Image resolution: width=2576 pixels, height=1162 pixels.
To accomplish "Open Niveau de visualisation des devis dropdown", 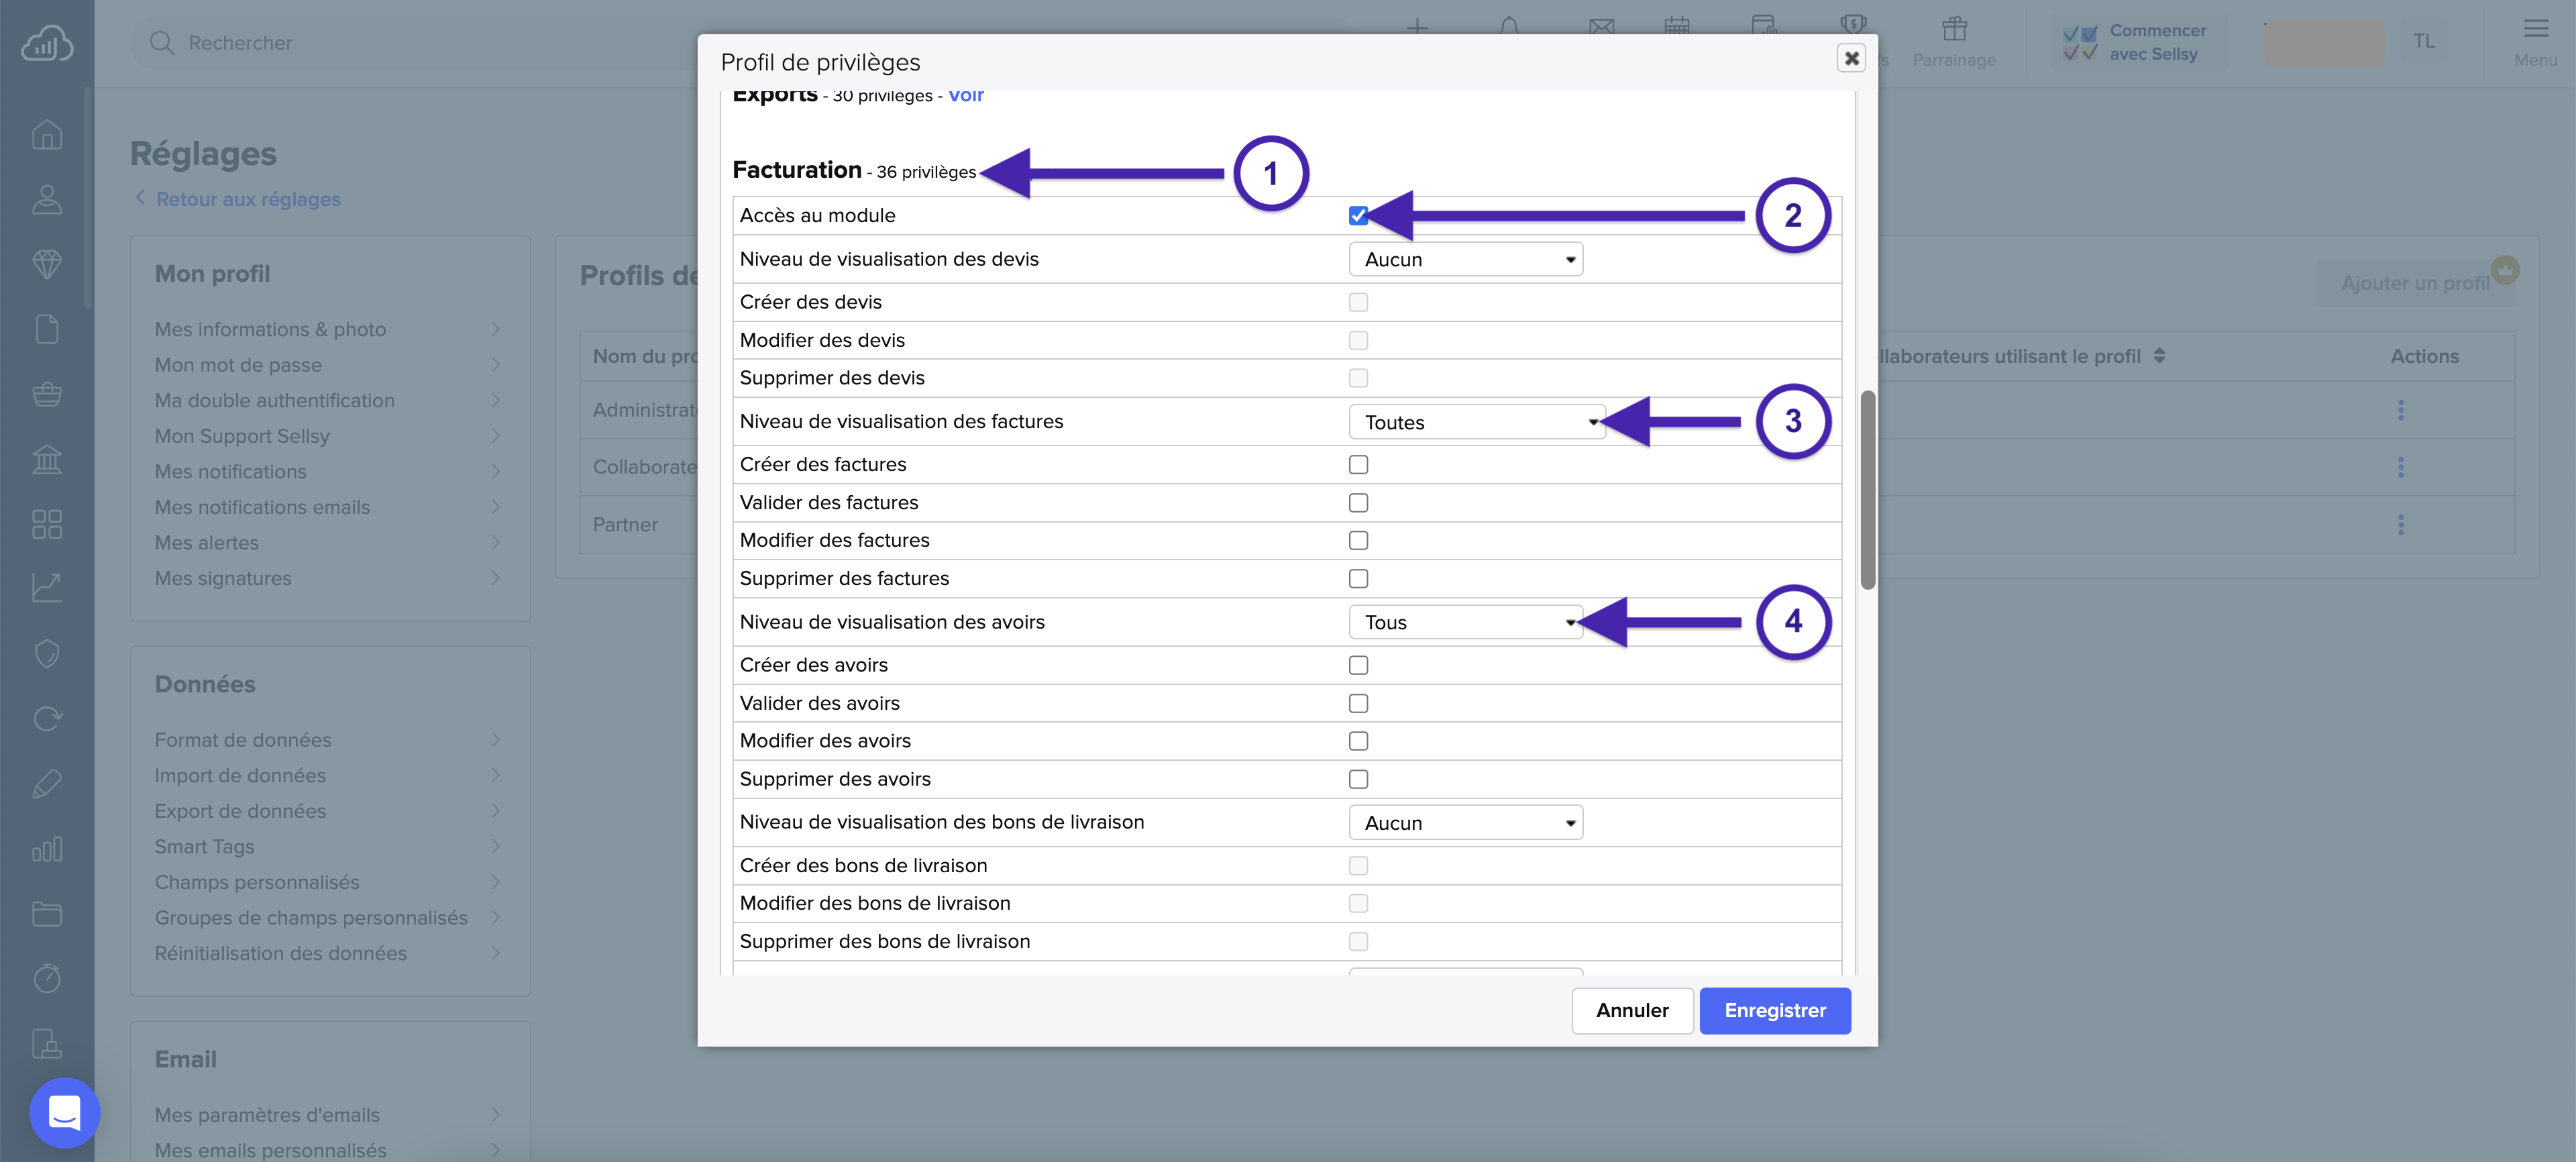I will tap(1465, 260).
